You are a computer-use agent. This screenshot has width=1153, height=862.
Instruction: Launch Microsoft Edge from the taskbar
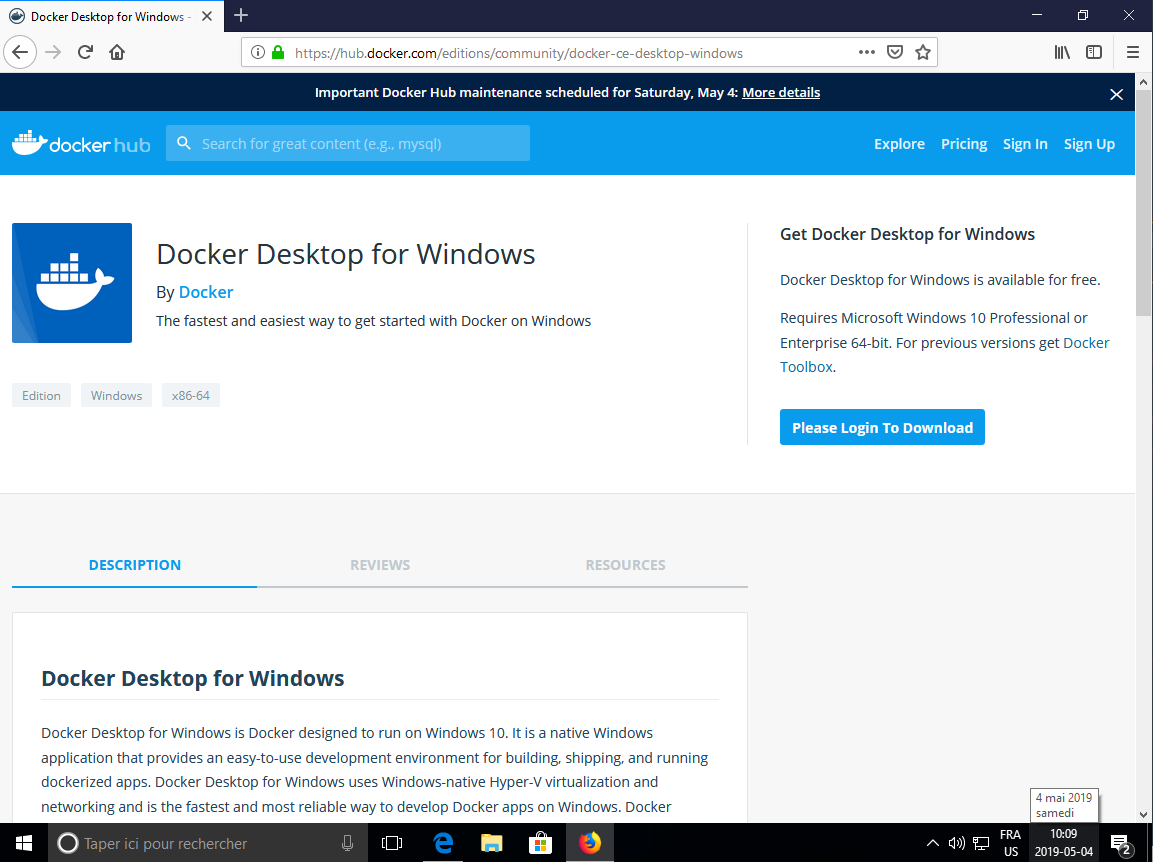click(443, 843)
